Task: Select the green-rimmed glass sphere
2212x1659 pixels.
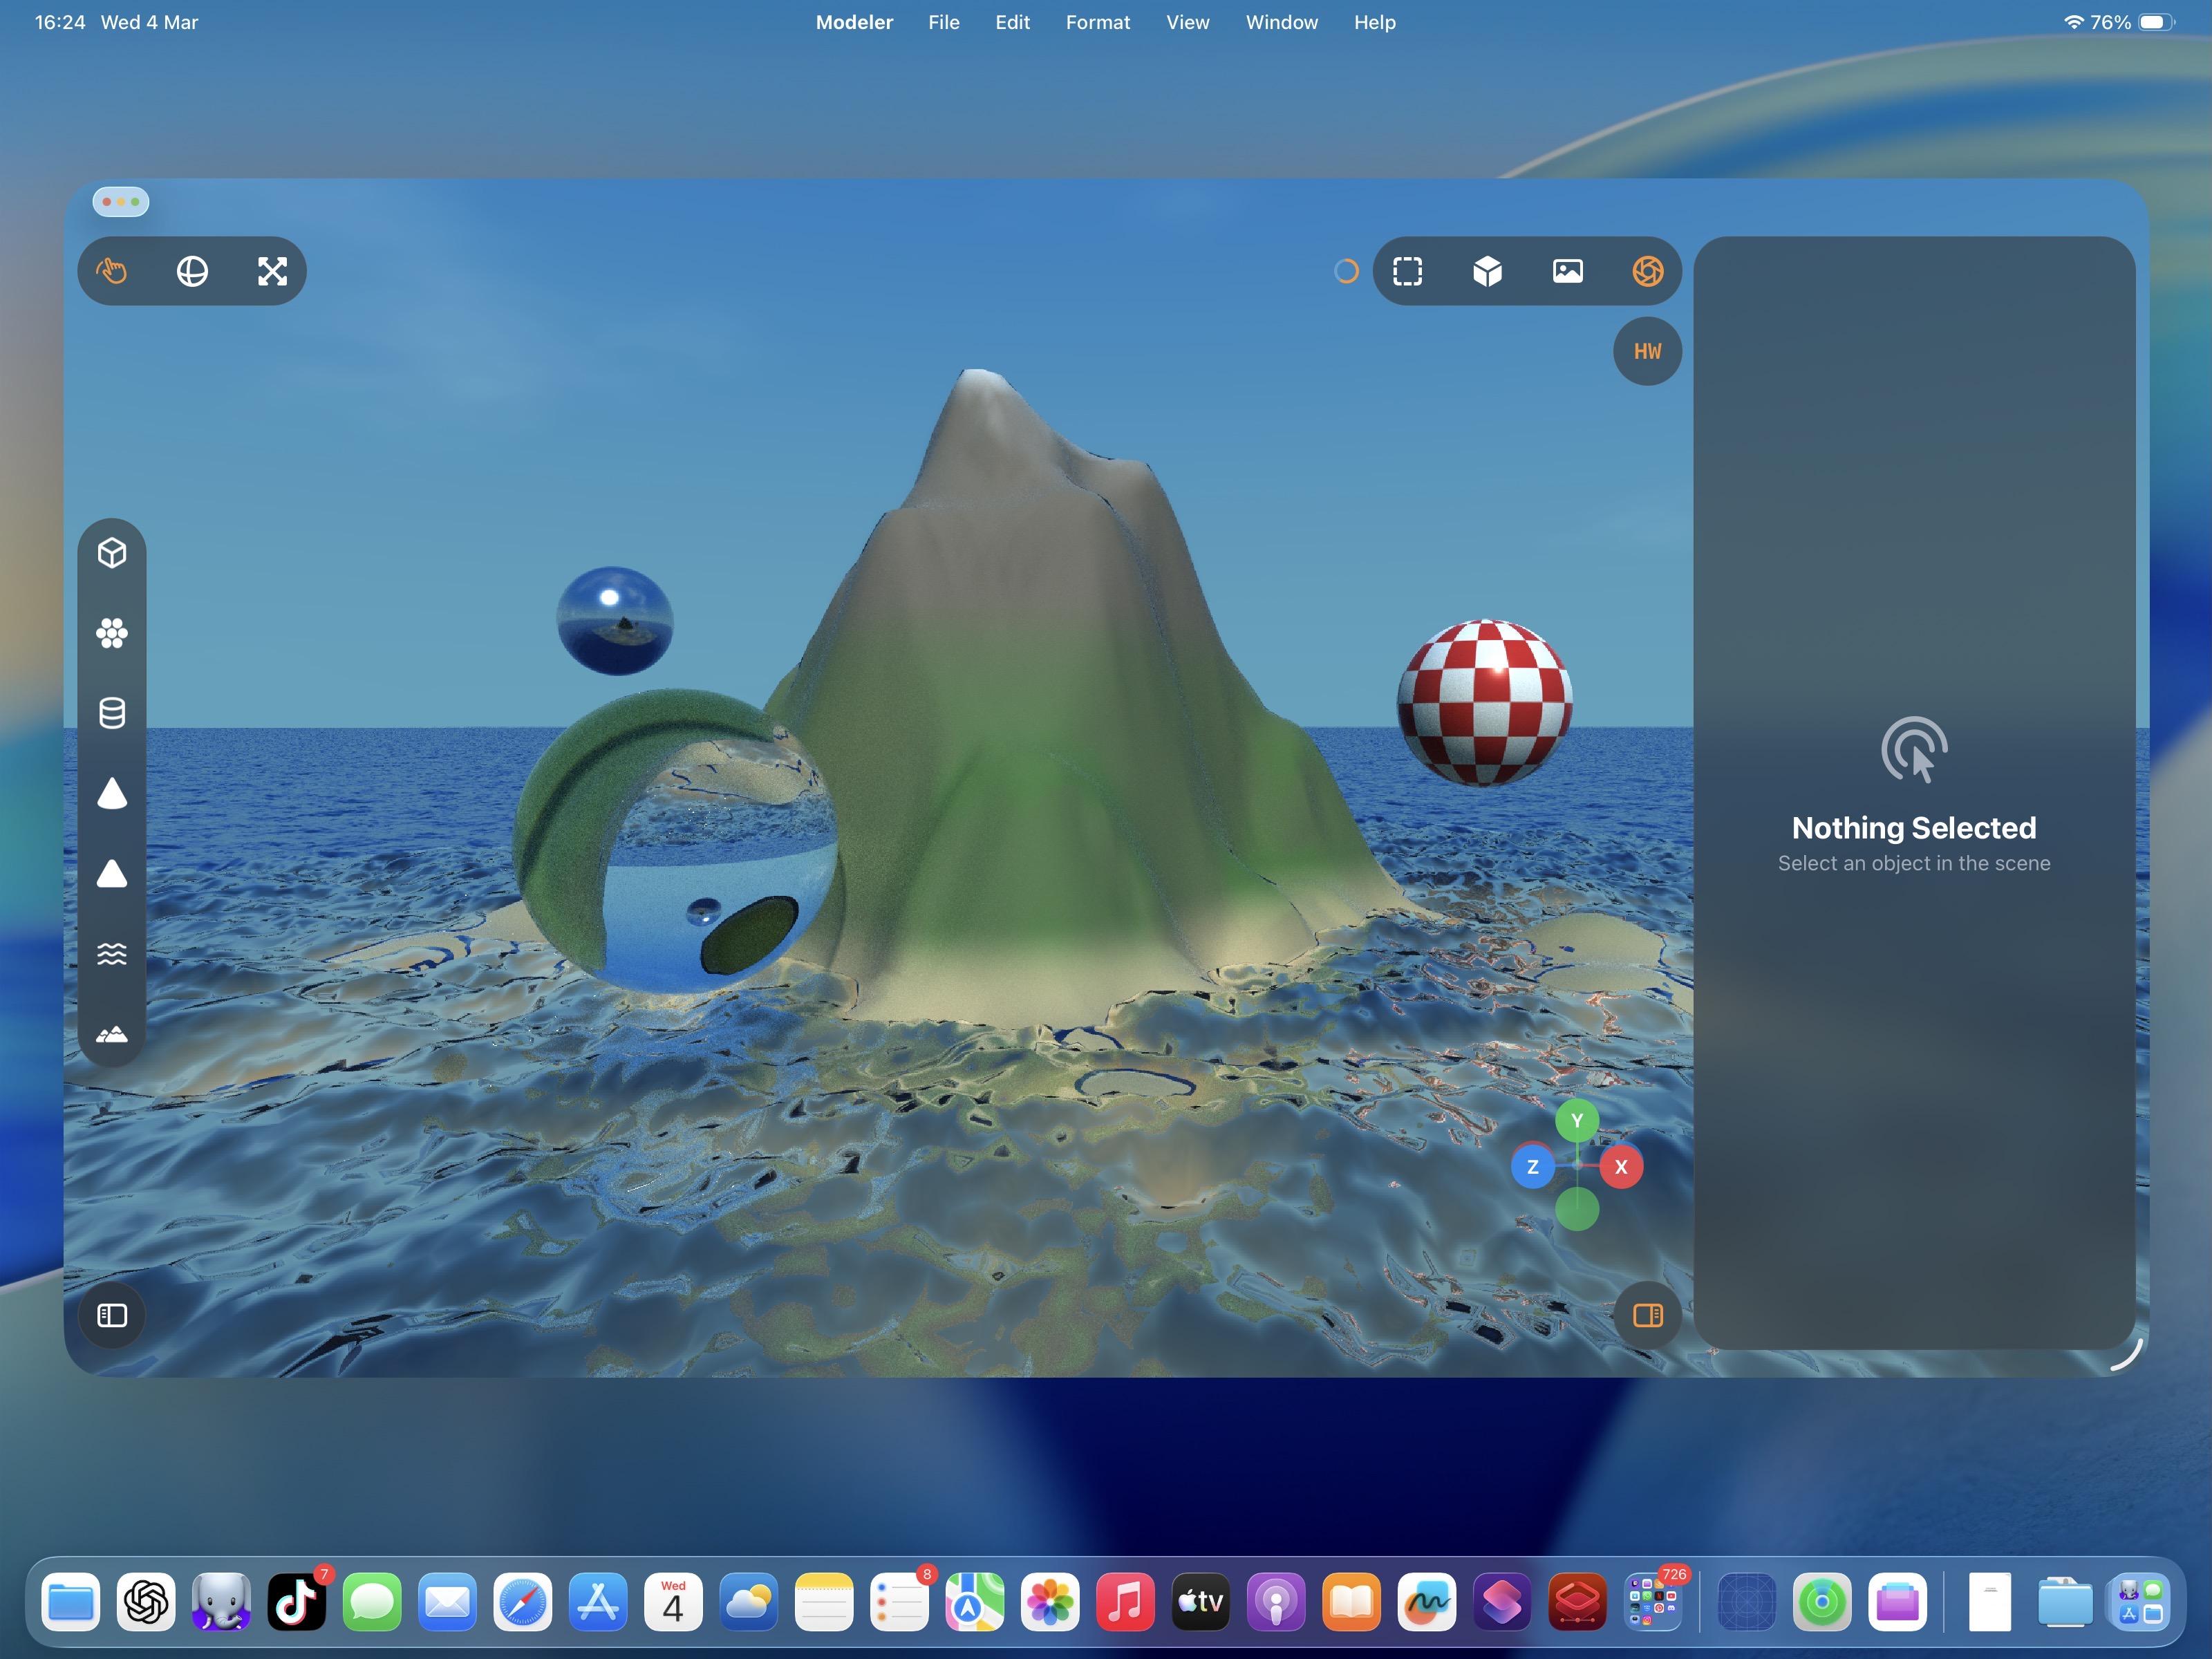Action: click(676, 840)
